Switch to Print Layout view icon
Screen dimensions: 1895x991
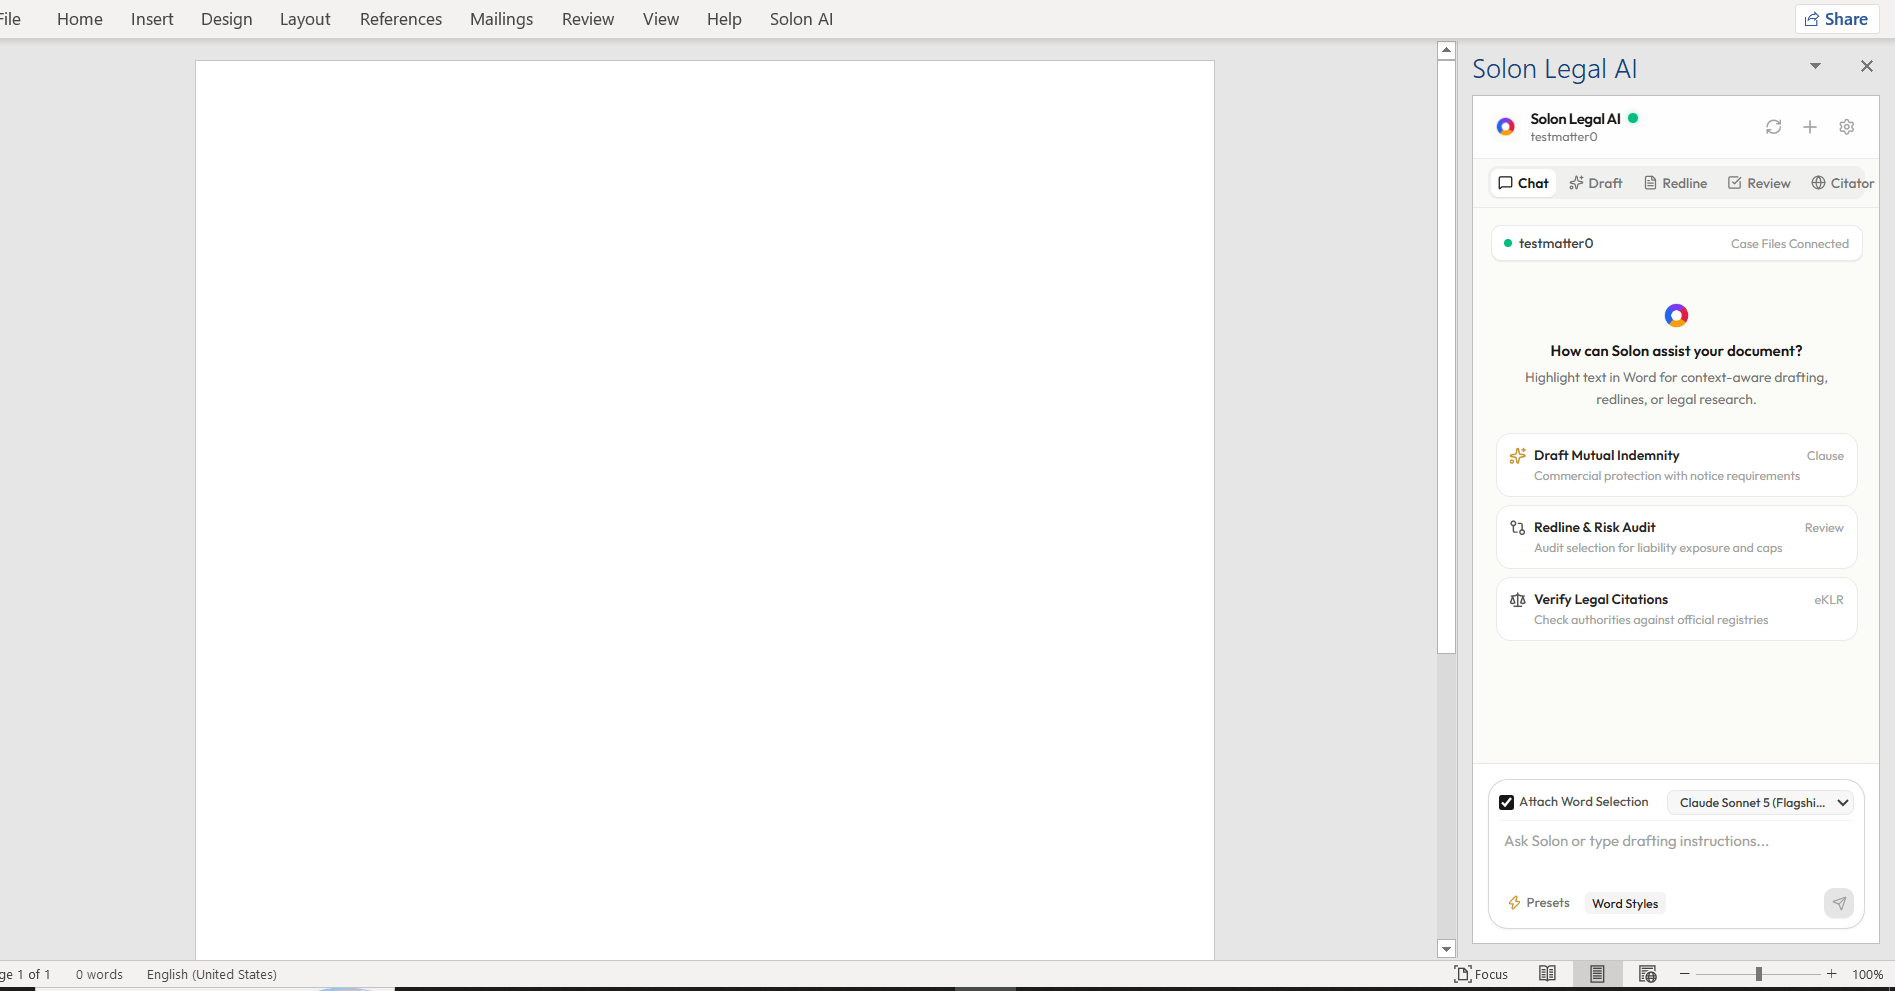(1597, 974)
